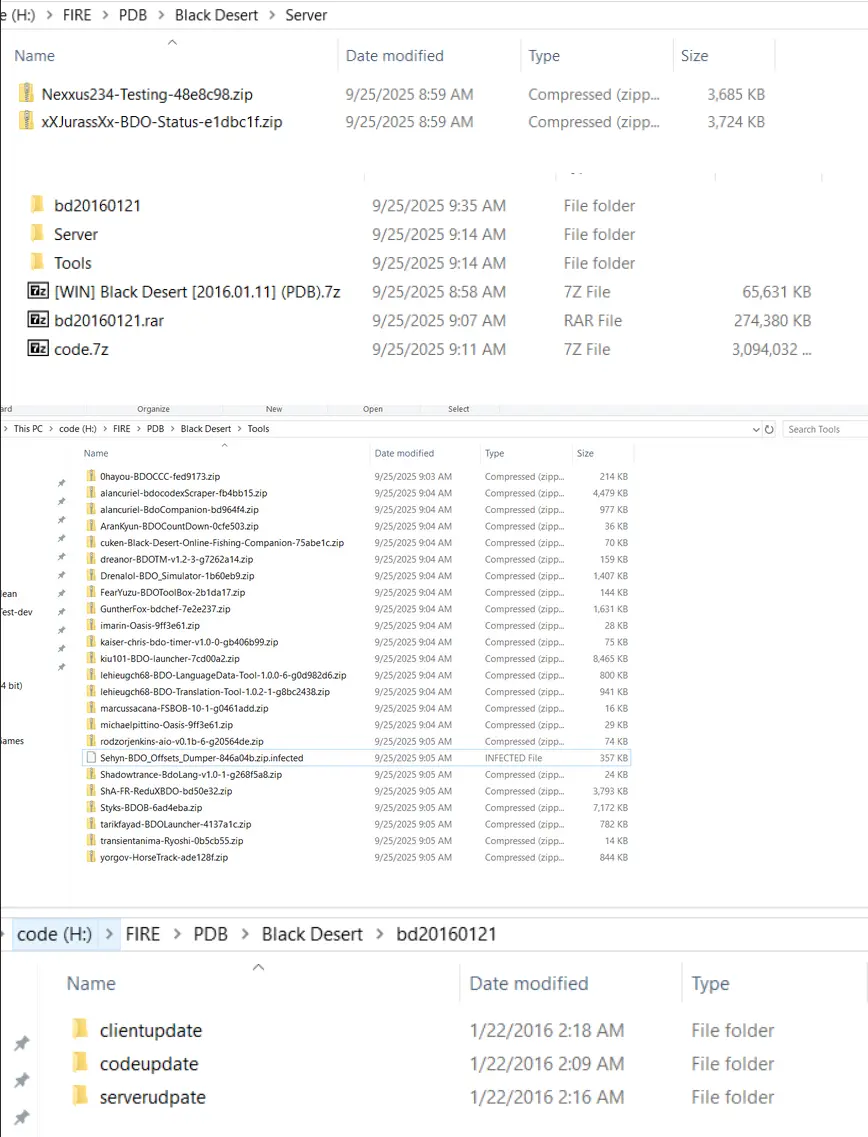Click zip icon of FearYuzu-BDOToolBox-2b1da17.zip
This screenshot has width=868, height=1137.
click(91, 592)
